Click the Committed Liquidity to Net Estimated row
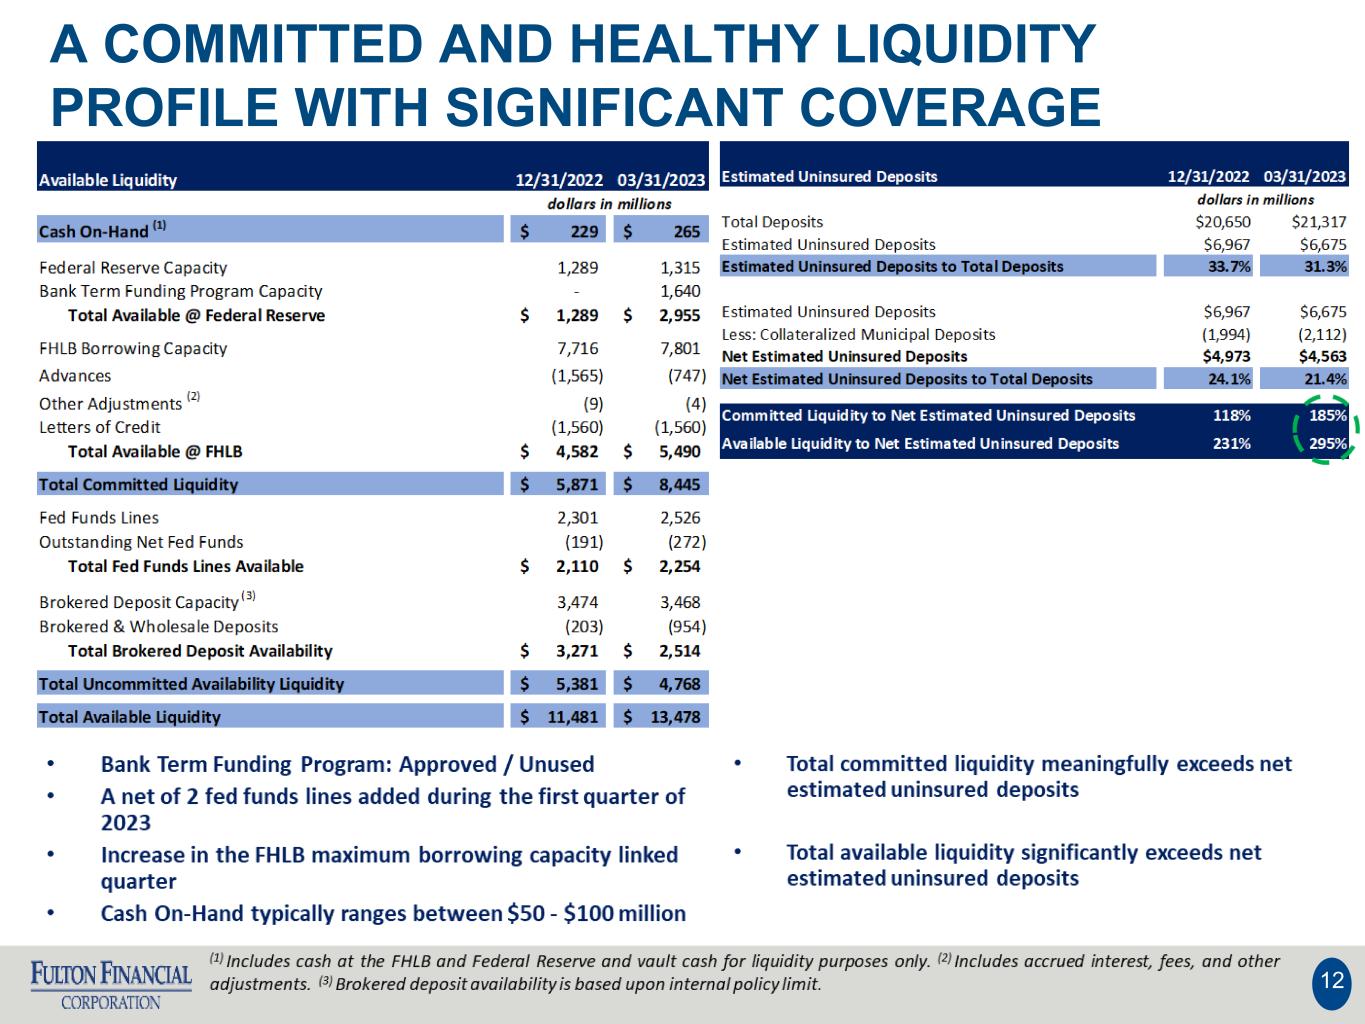Screen dimensions: 1365x1024 pyautogui.click(x=1033, y=415)
